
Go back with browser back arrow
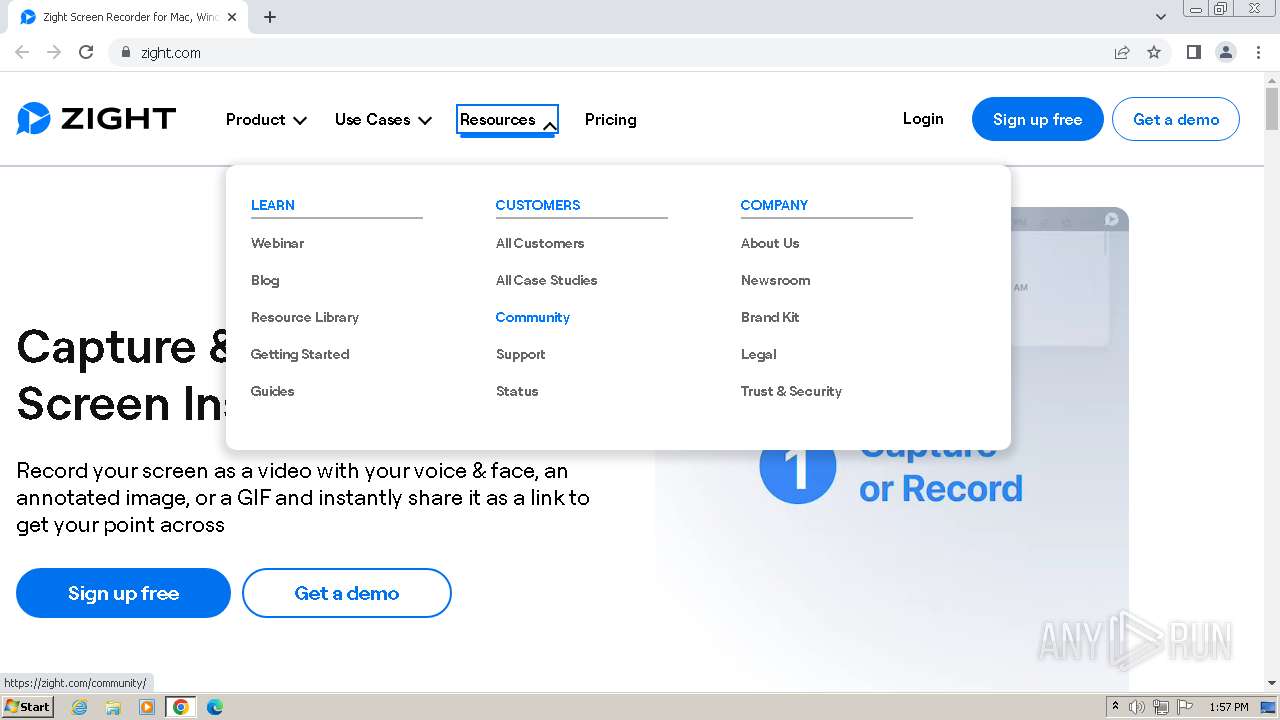coord(22,52)
